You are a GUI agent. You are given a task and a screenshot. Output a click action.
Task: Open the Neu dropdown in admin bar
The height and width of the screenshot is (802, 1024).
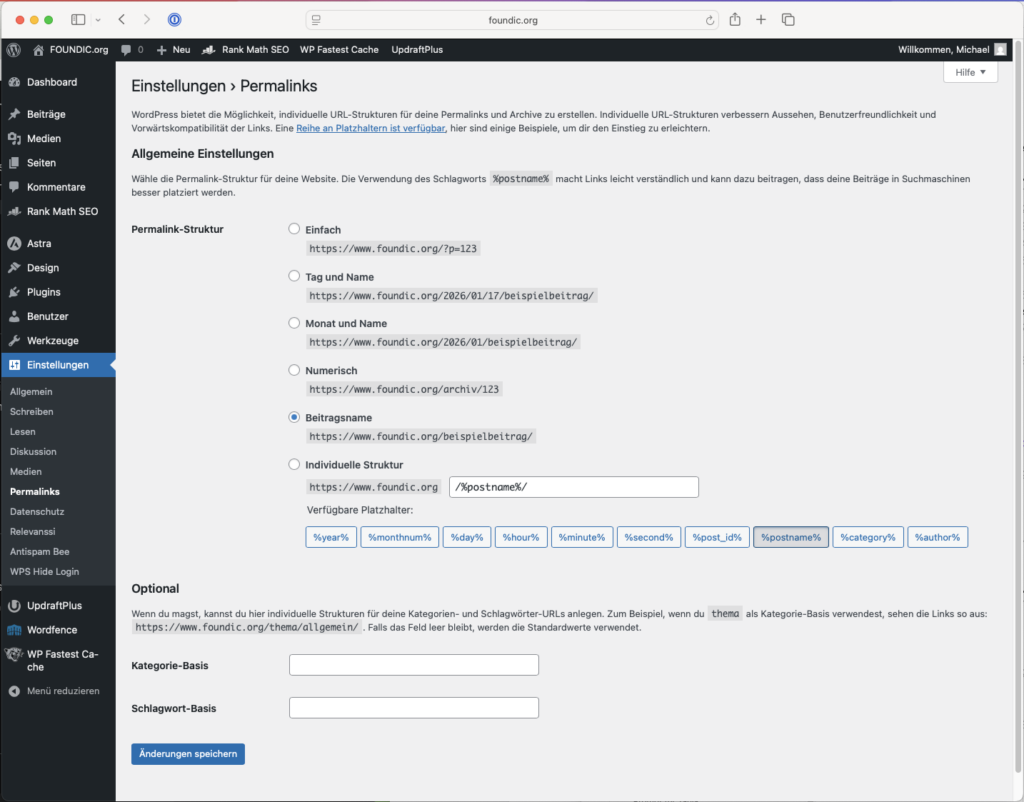[173, 49]
